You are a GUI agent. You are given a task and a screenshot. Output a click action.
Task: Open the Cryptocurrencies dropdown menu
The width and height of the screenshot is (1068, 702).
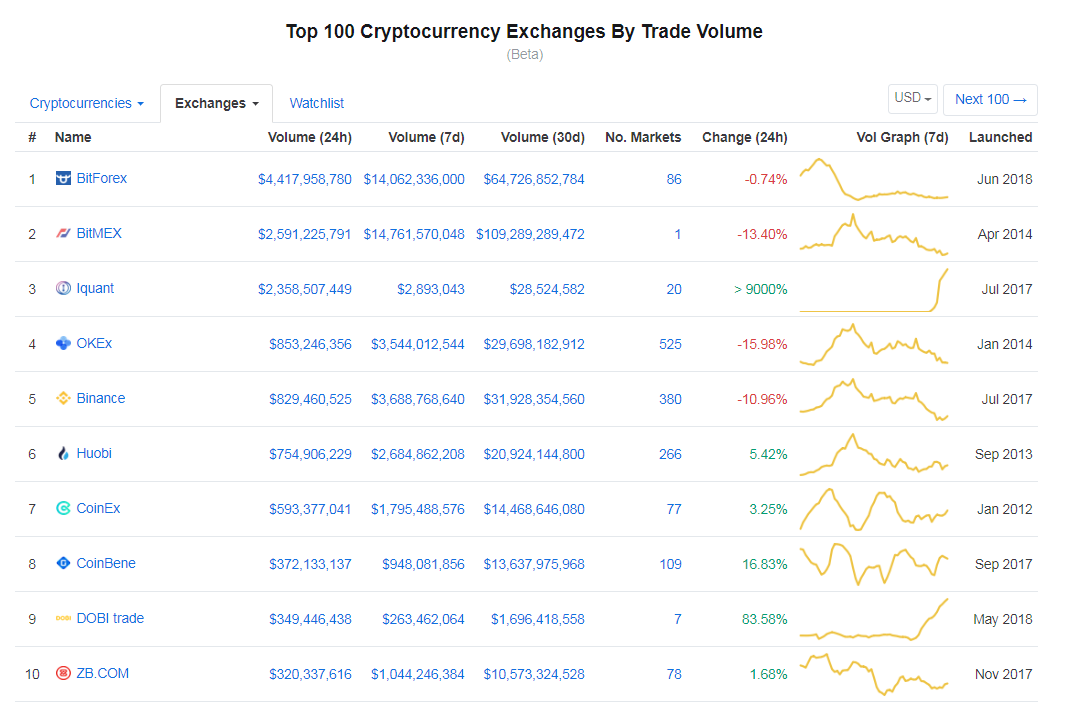87,103
